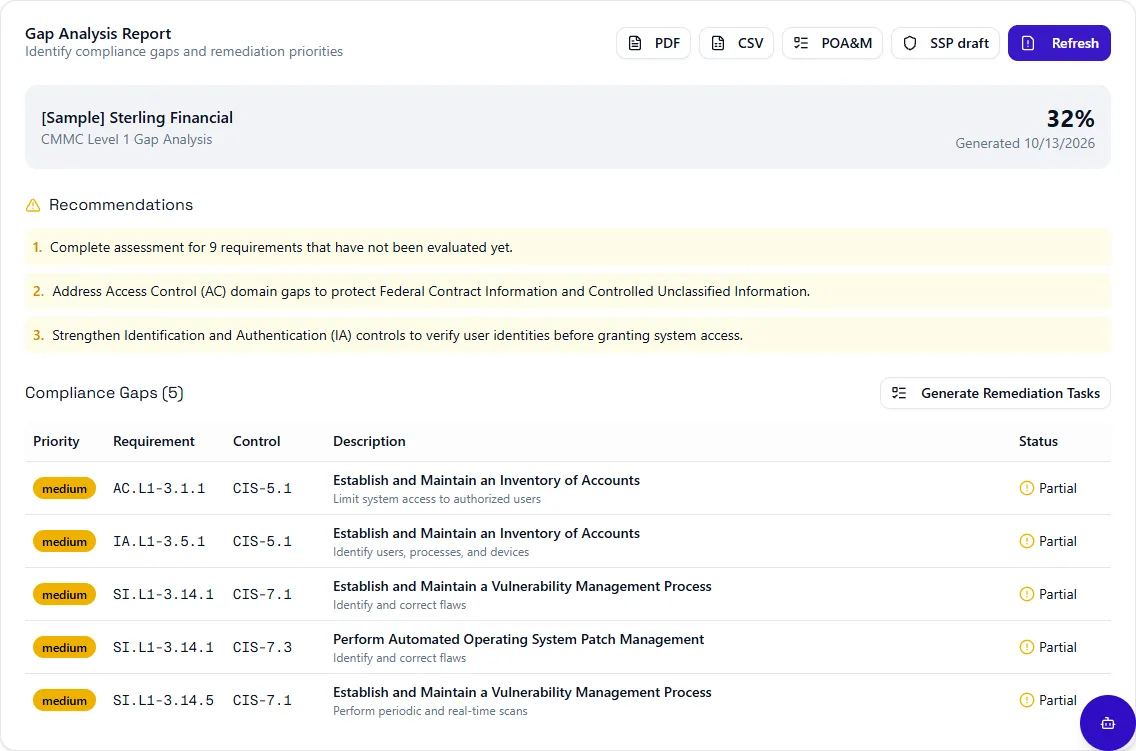Click the 32% compliance score

click(x=1070, y=119)
